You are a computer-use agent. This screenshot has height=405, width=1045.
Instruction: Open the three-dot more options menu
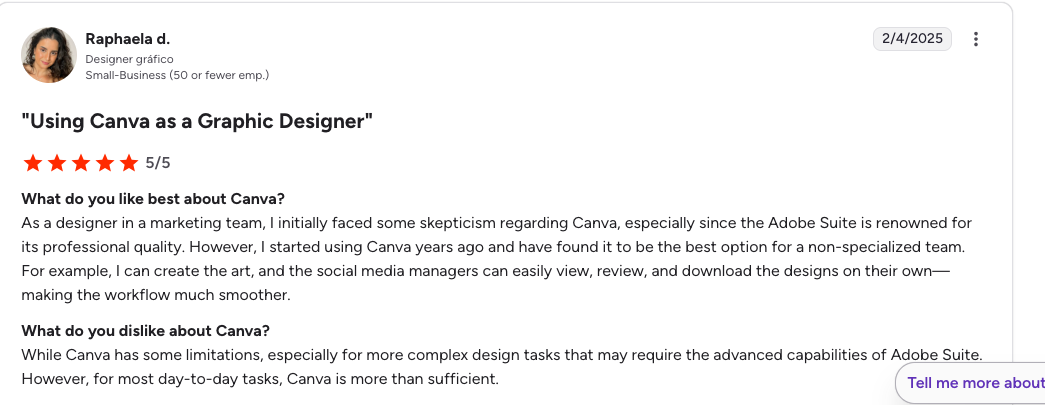pyautogui.click(x=976, y=39)
